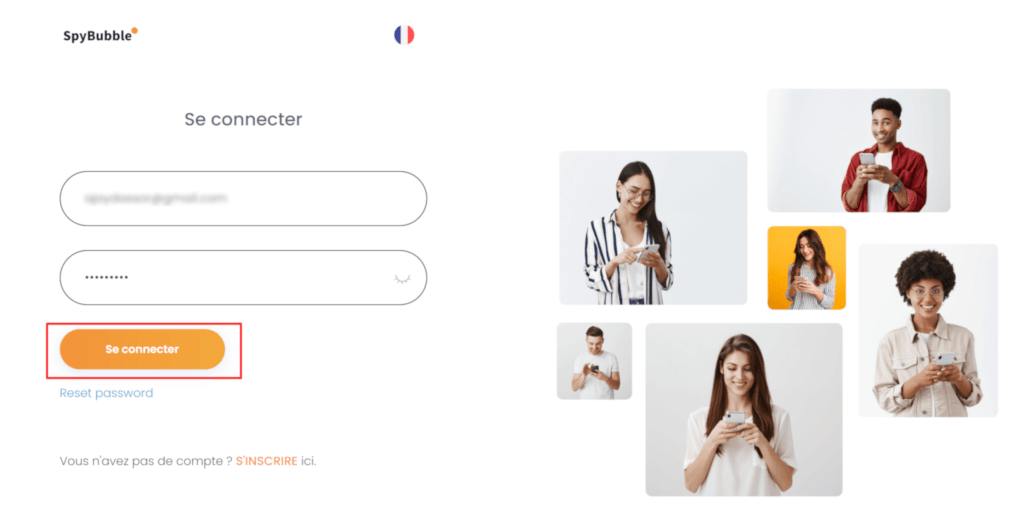Click the word 'ici' after S'INSCRIRE
This screenshot has width=1024, height=523.
coord(308,461)
